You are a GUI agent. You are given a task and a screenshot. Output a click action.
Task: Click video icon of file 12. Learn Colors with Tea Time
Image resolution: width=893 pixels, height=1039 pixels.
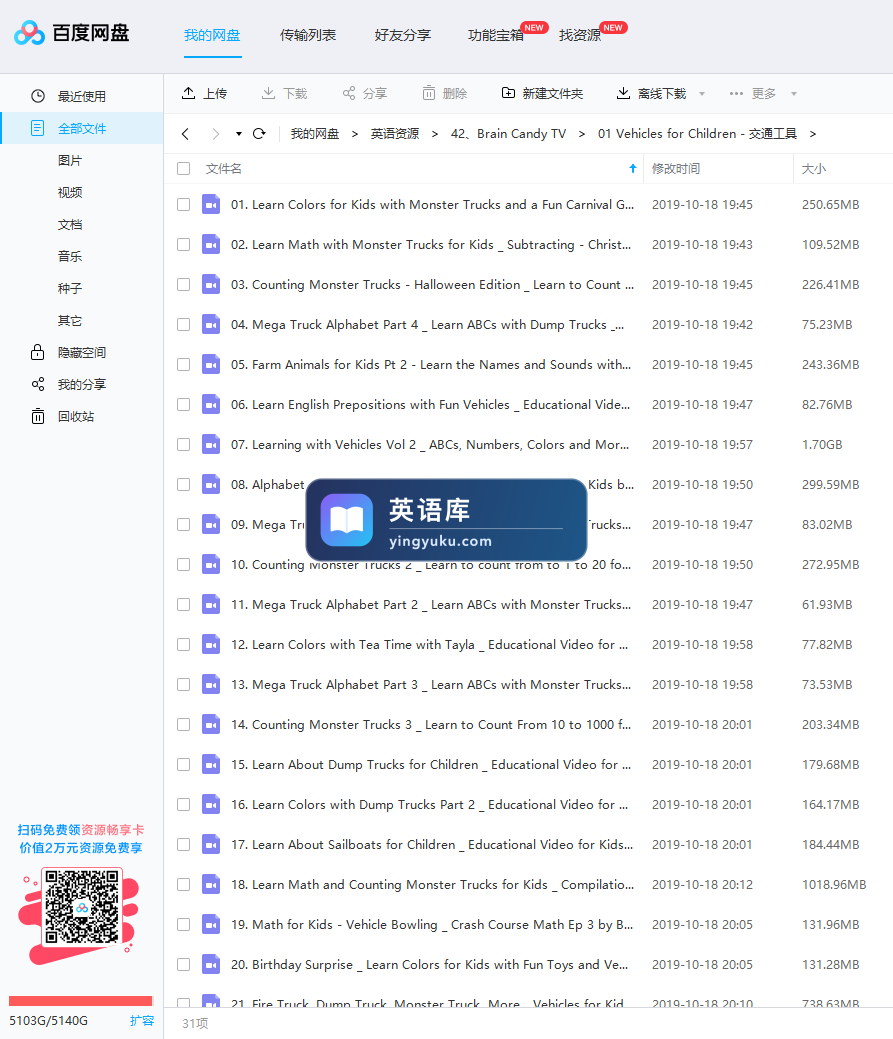click(x=211, y=645)
